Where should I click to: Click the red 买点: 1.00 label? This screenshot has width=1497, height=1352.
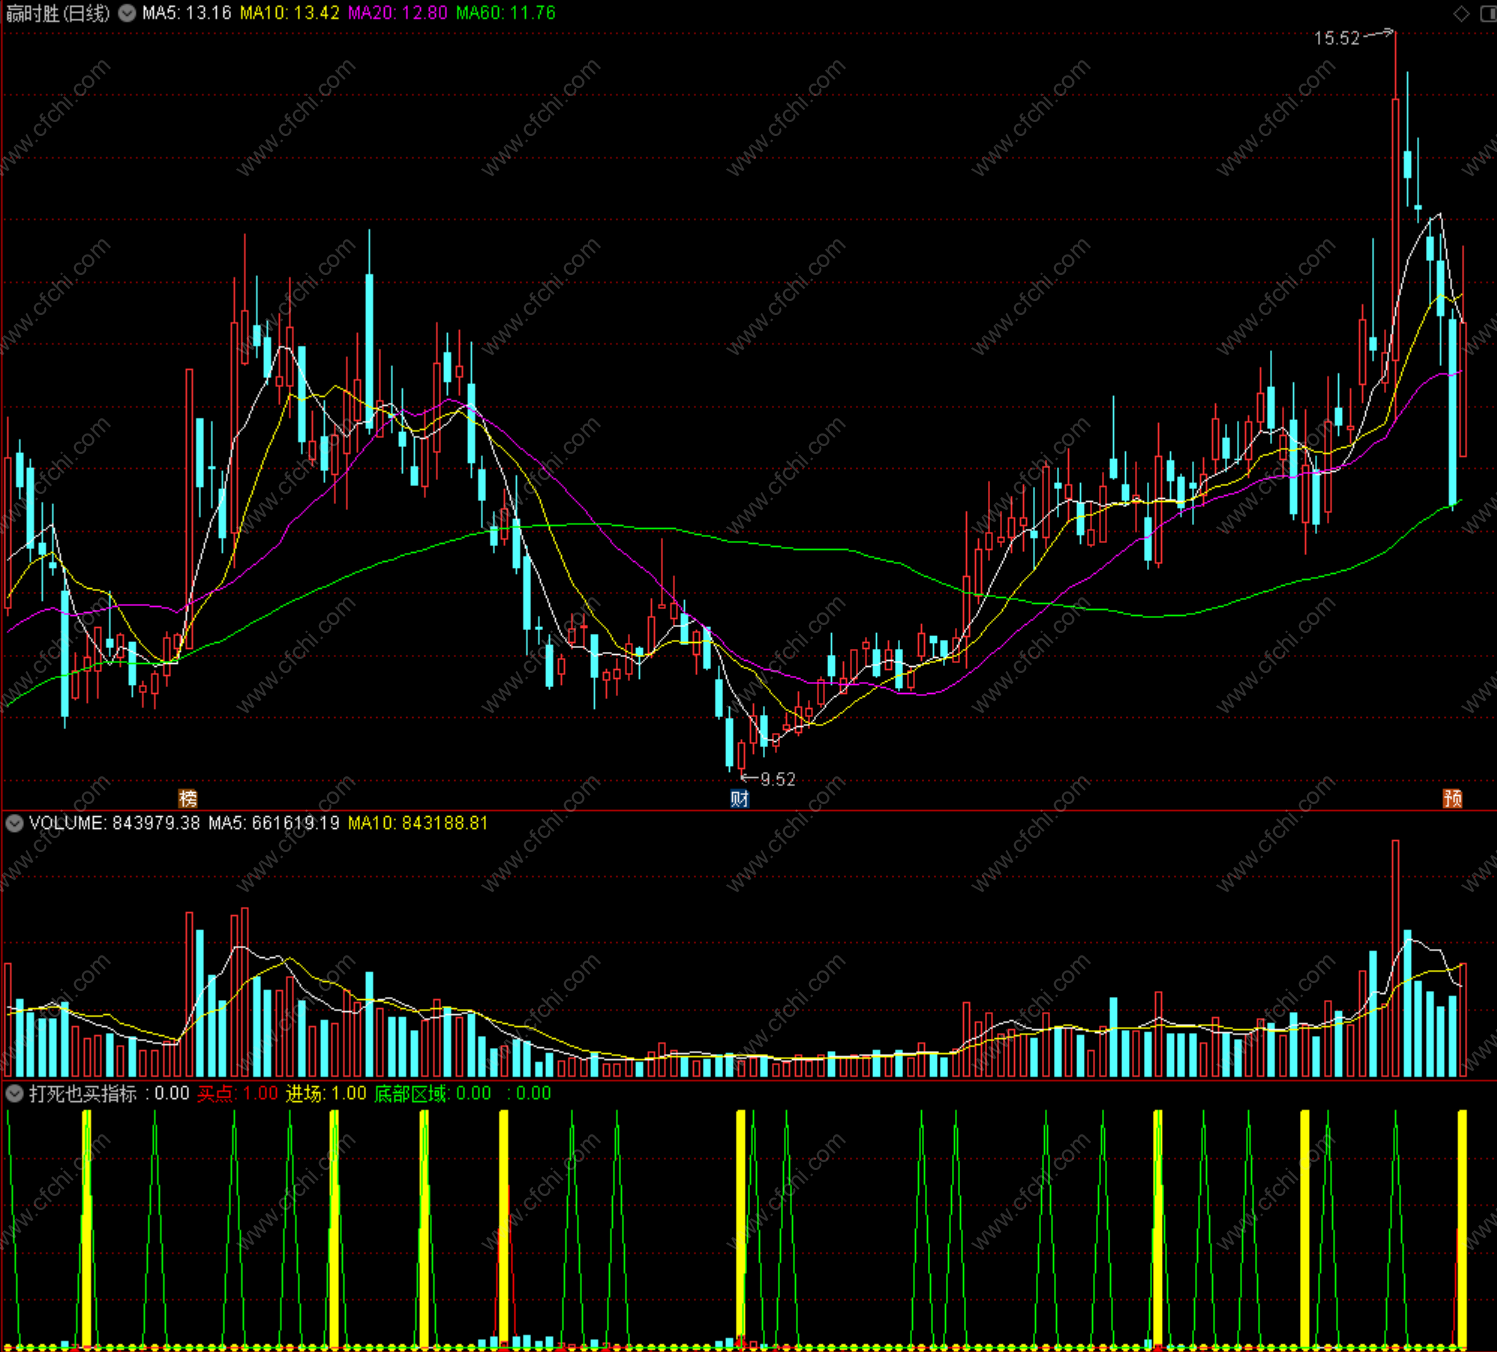pyautogui.click(x=238, y=1093)
